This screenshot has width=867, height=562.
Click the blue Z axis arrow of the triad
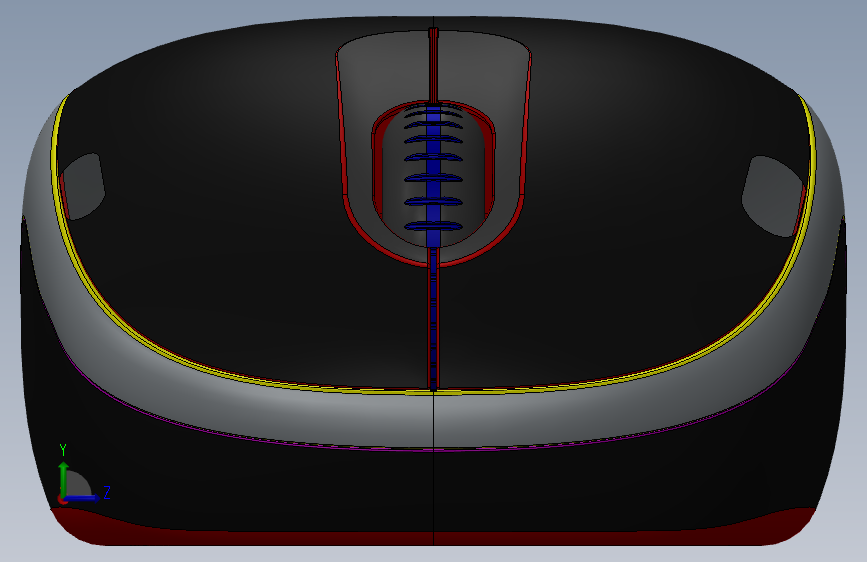tap(83, 498)
